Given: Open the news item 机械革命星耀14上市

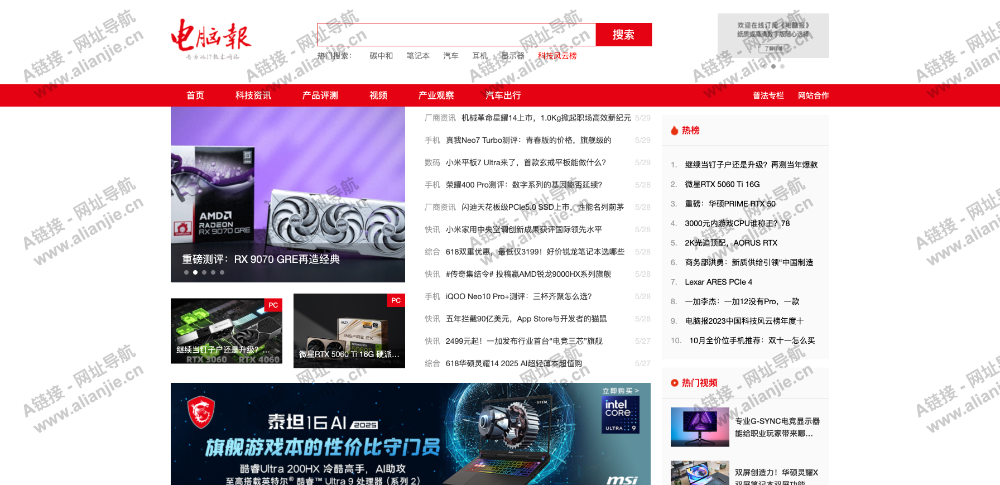Looking at the screenshot, I should pos(546,118).
